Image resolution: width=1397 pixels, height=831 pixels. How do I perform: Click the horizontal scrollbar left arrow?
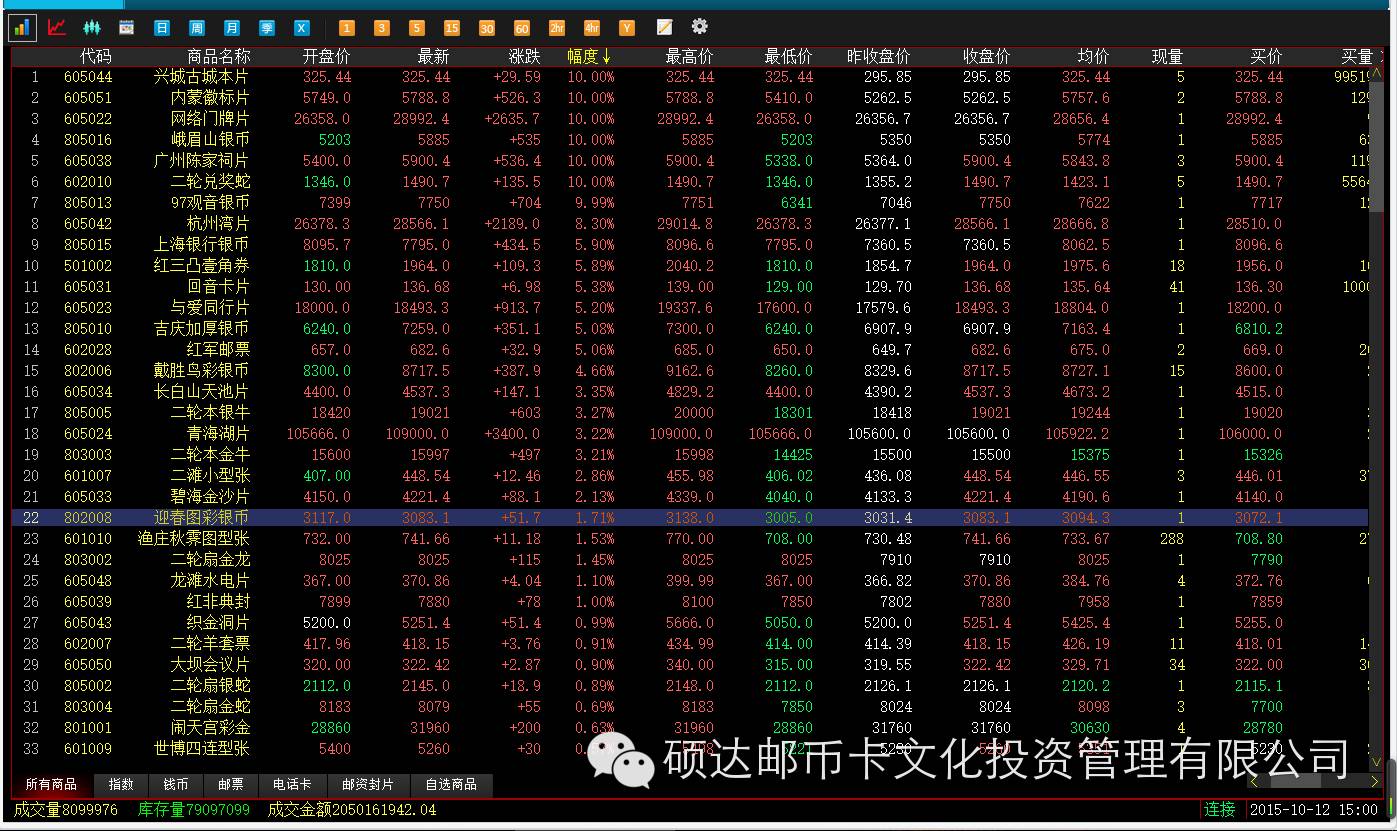point(1254,782)
